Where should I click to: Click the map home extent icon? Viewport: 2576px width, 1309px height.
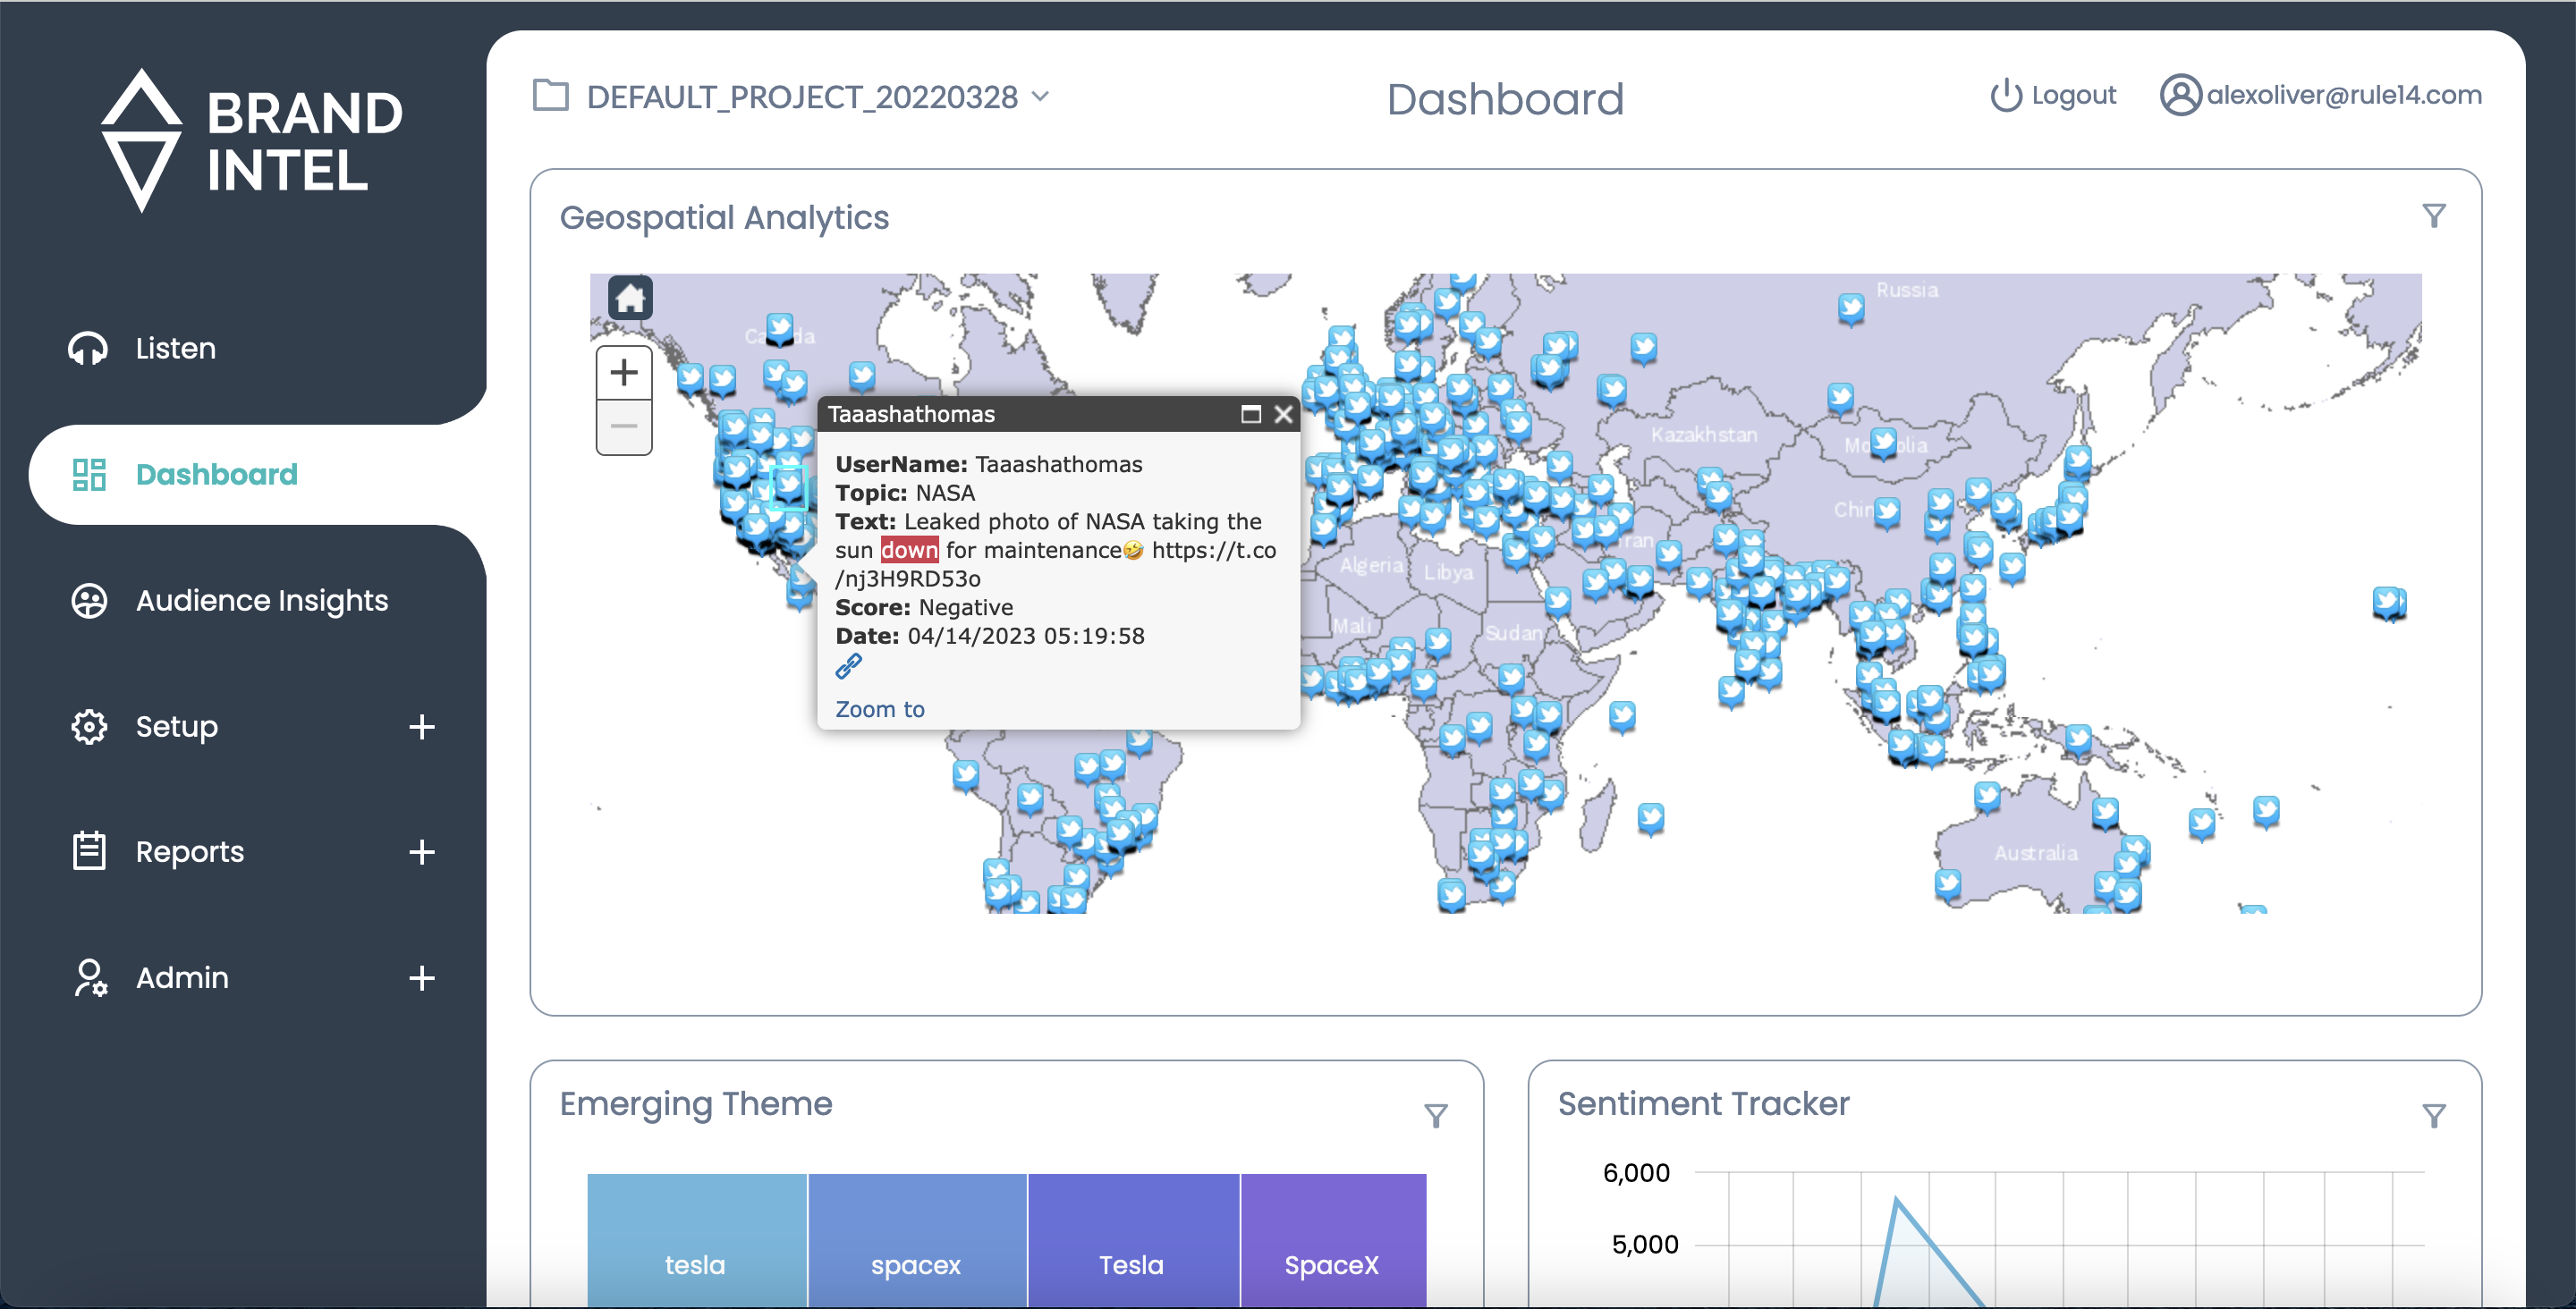[630, 297]
